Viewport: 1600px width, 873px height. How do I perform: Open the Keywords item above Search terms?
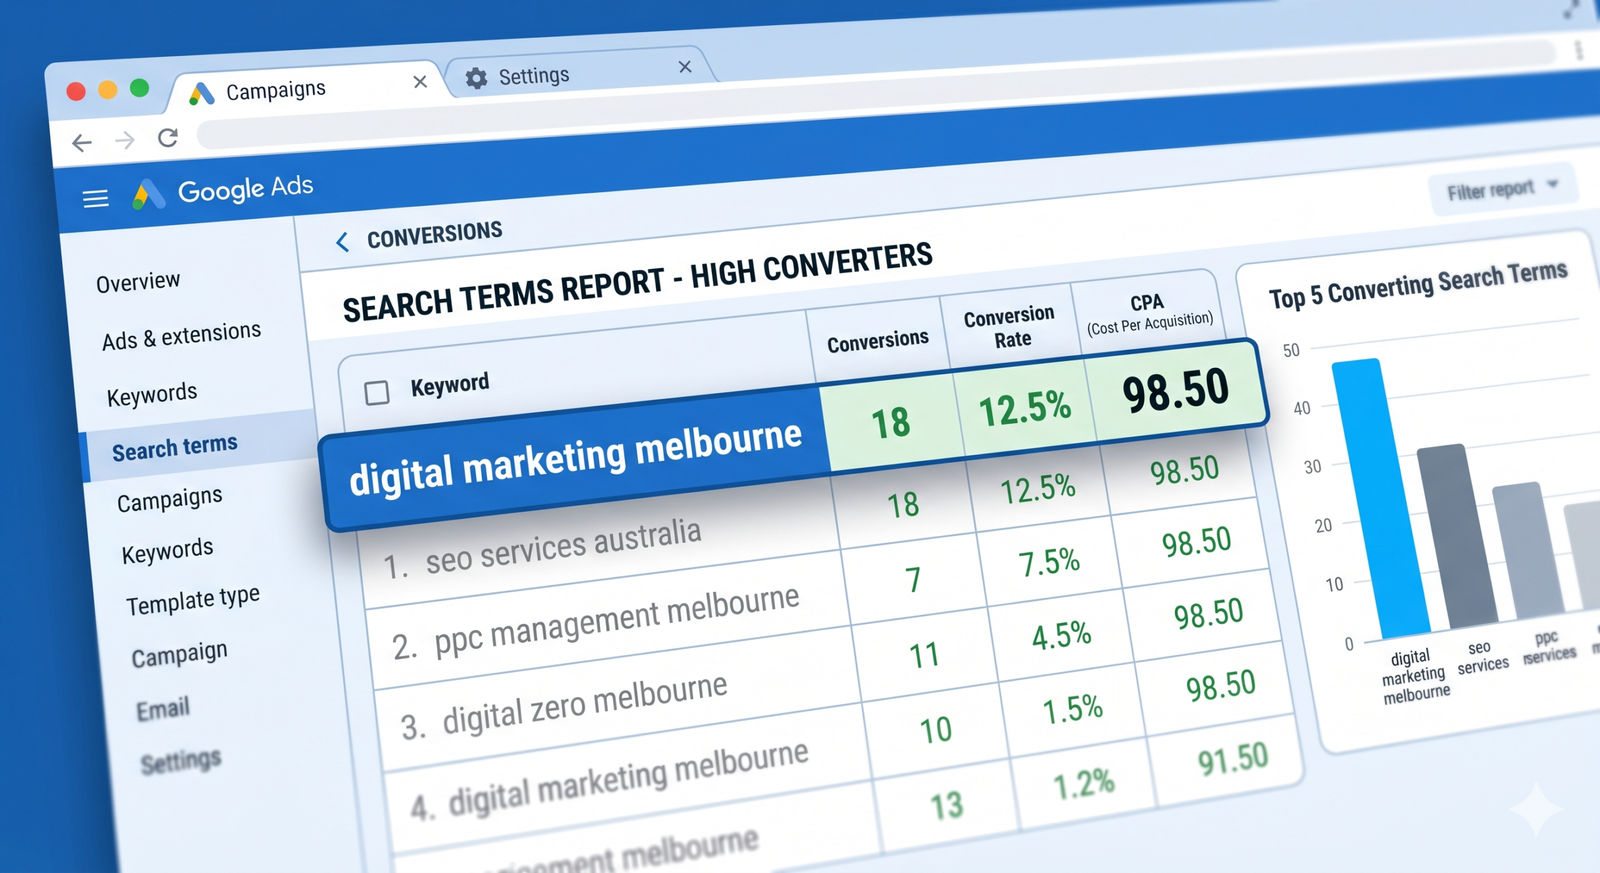pyautogui.click(x=152, y=394)
